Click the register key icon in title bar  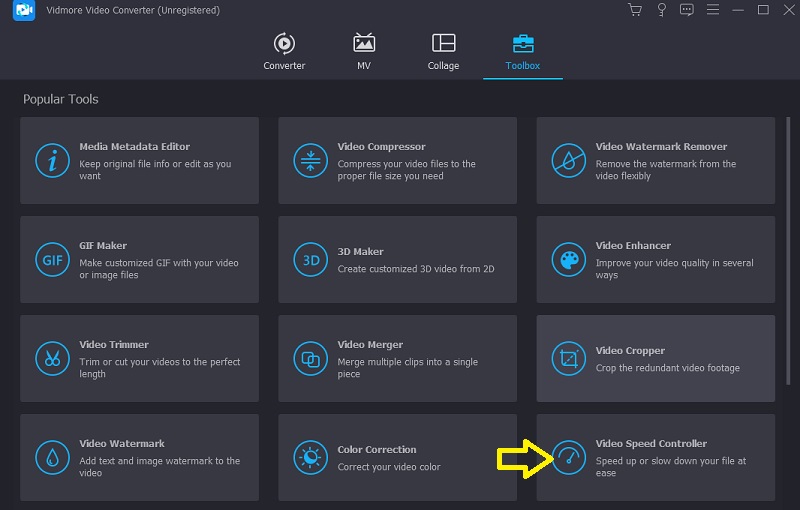661,10
